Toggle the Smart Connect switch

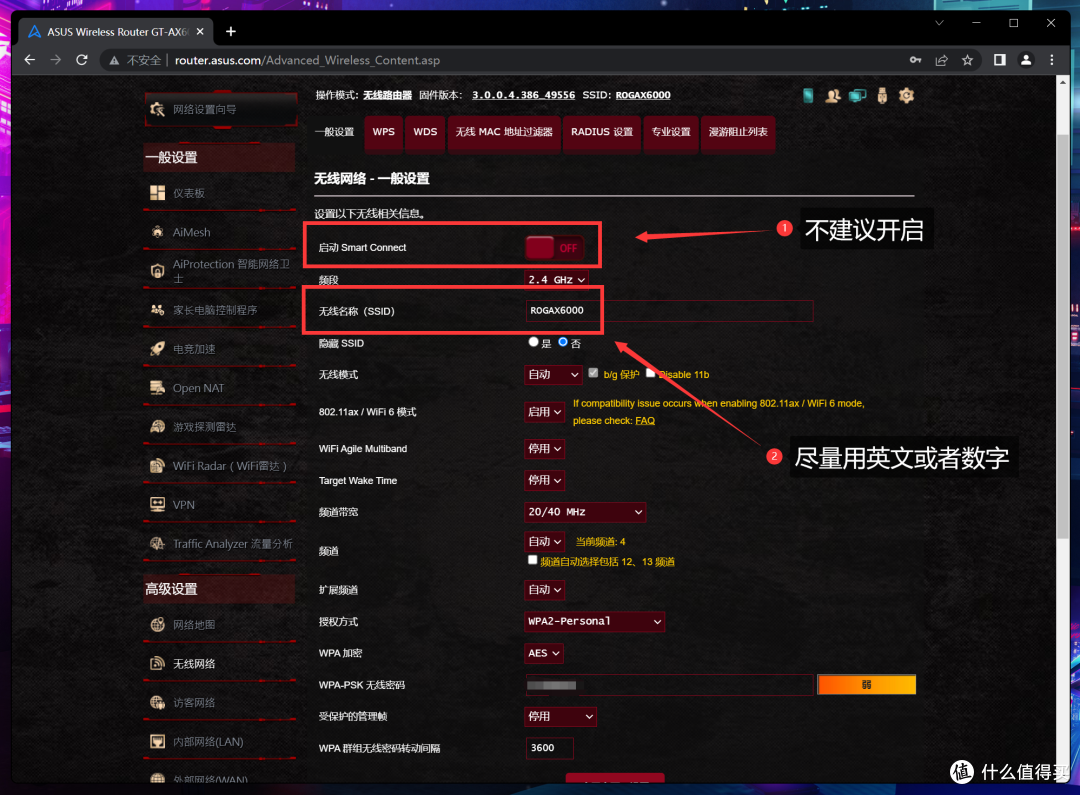coord(555,248)
